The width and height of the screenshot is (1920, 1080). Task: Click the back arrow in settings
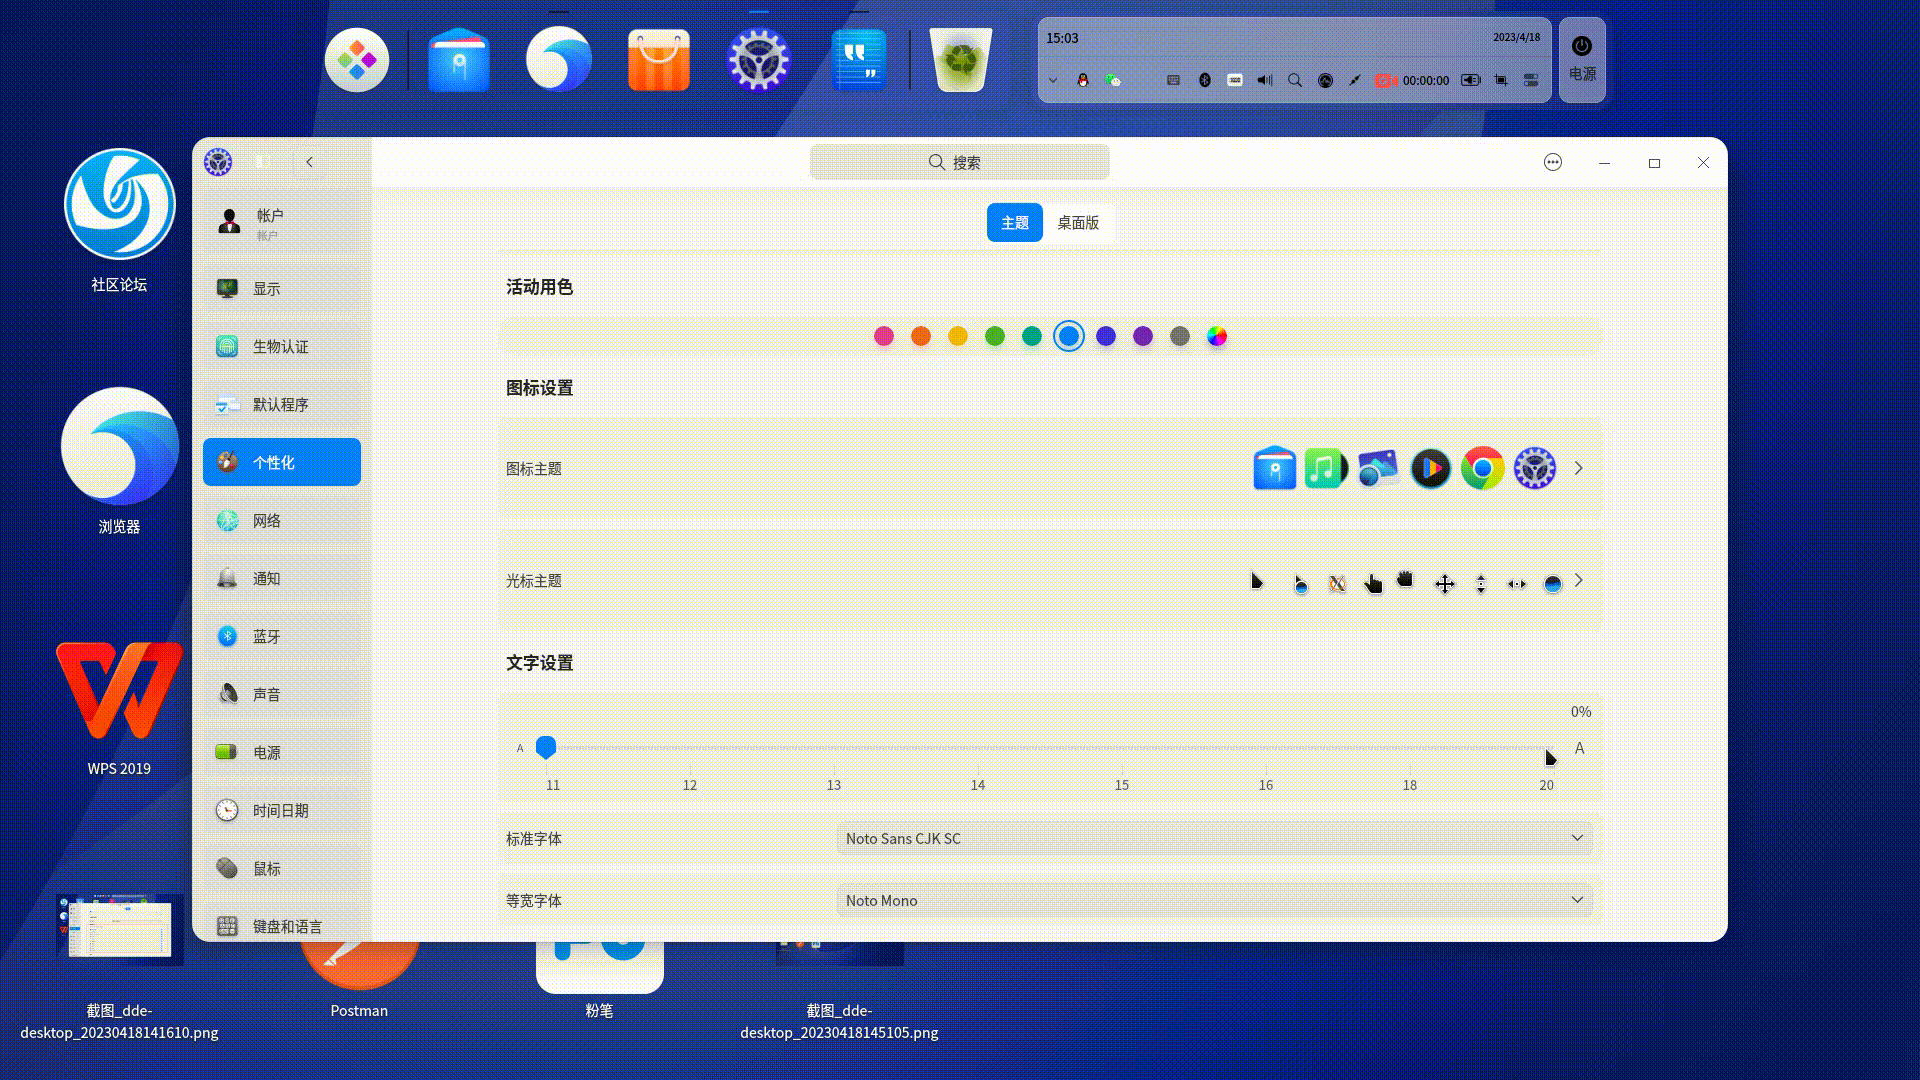pyautogui.click(x=310, y=162)
